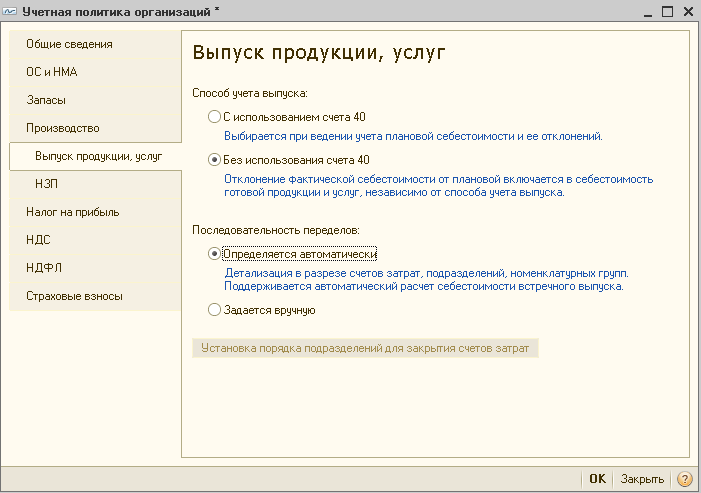Image resolution: width=701 pixels, height=493 pixels.
Task: Click the "Выпуск продукции, услуг" heading
Action: tap(319, 53)
